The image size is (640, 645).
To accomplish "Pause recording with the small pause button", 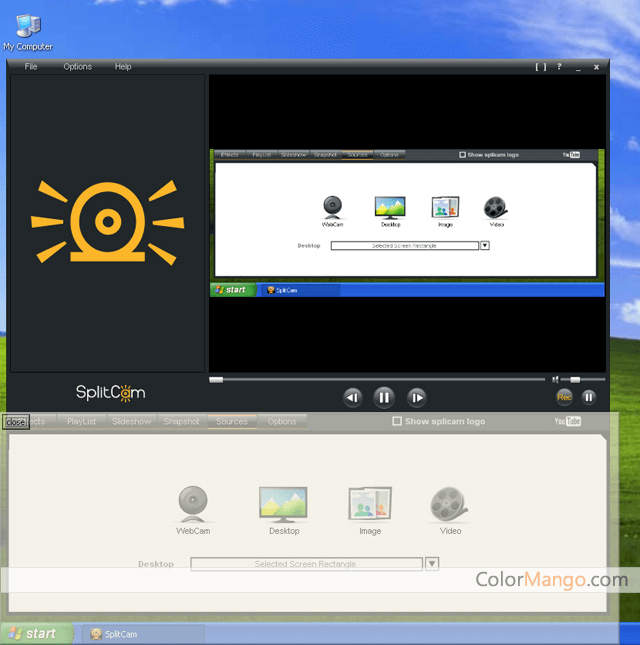I will click(589, 397).
